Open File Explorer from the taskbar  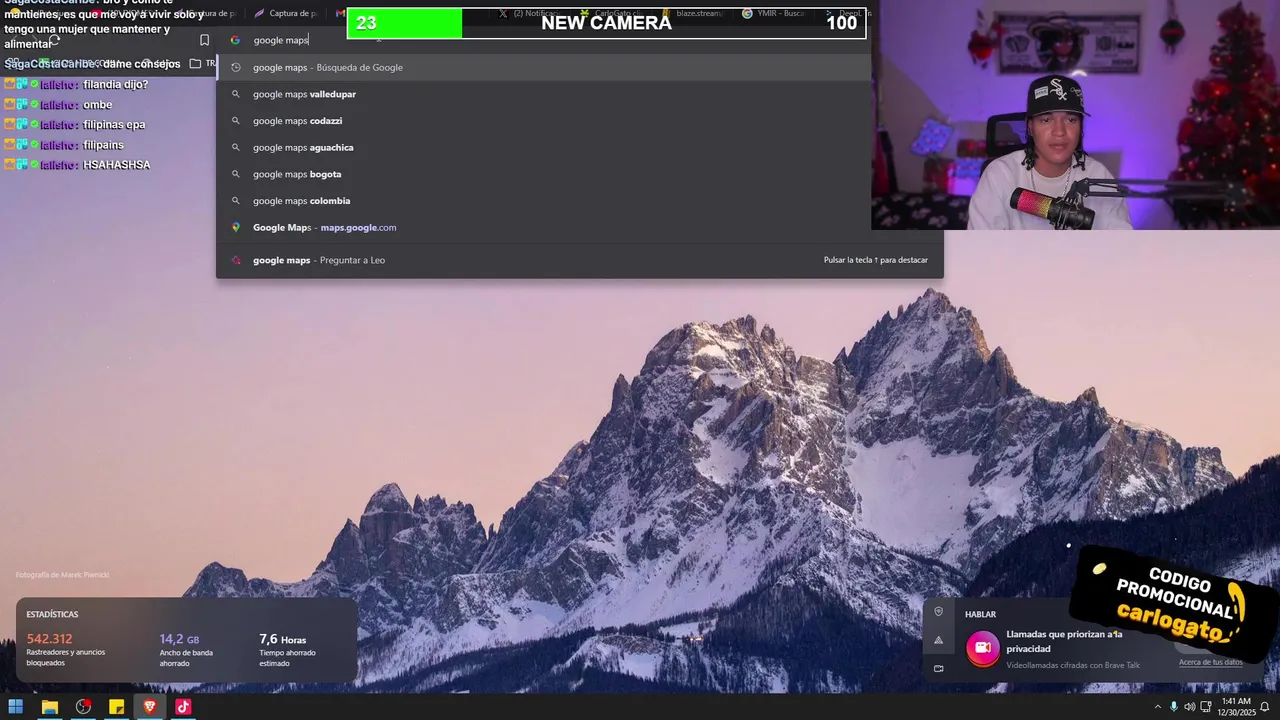(x=49, y=707)
